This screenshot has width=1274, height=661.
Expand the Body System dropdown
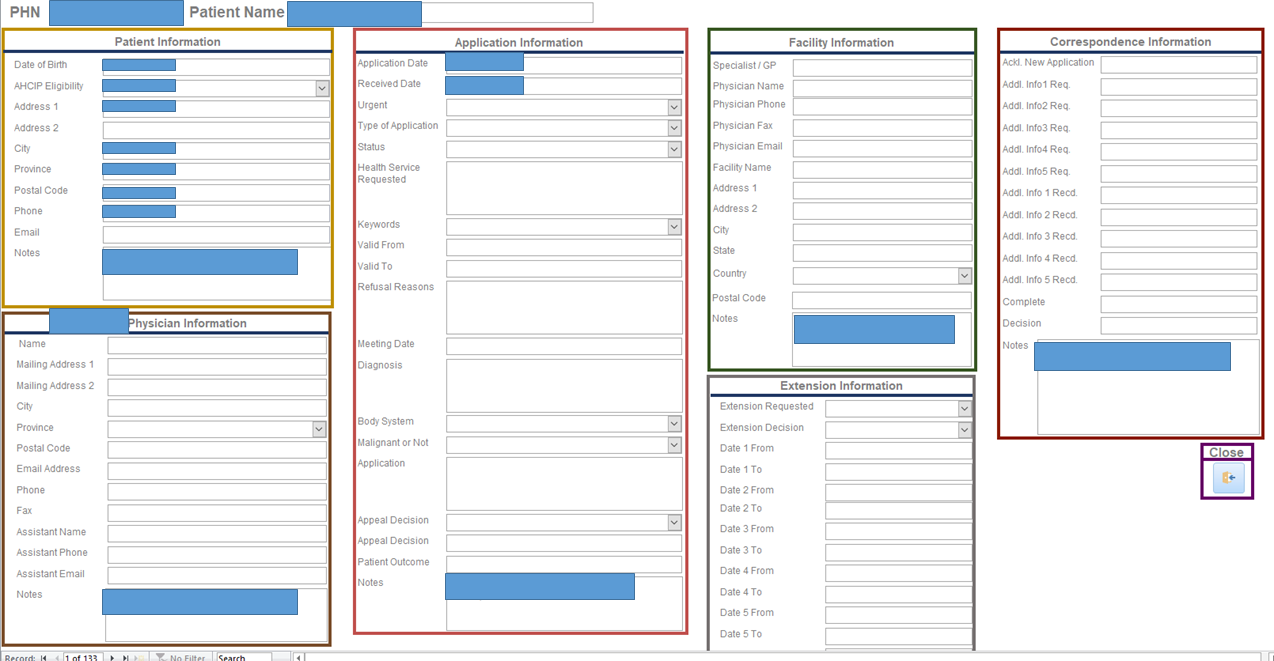click(x=674, y=424)
